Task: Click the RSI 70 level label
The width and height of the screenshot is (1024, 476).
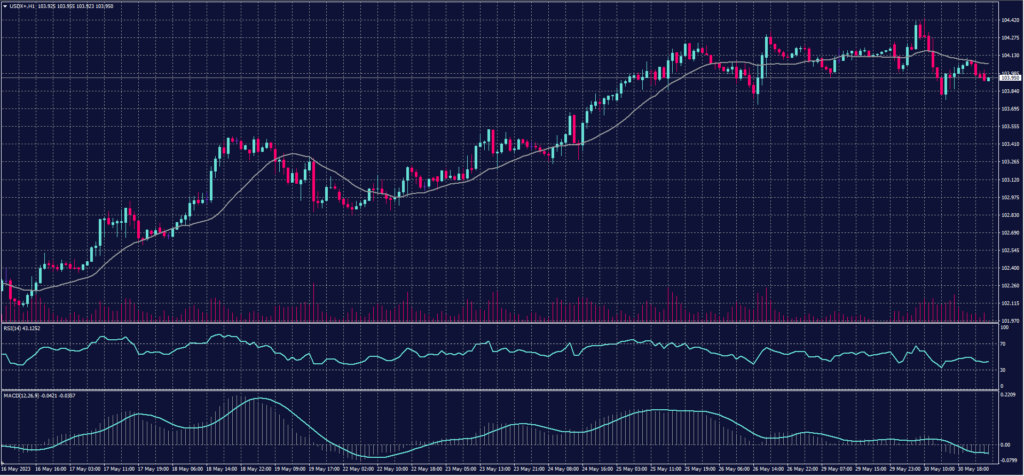Action: pos(1003,342)
